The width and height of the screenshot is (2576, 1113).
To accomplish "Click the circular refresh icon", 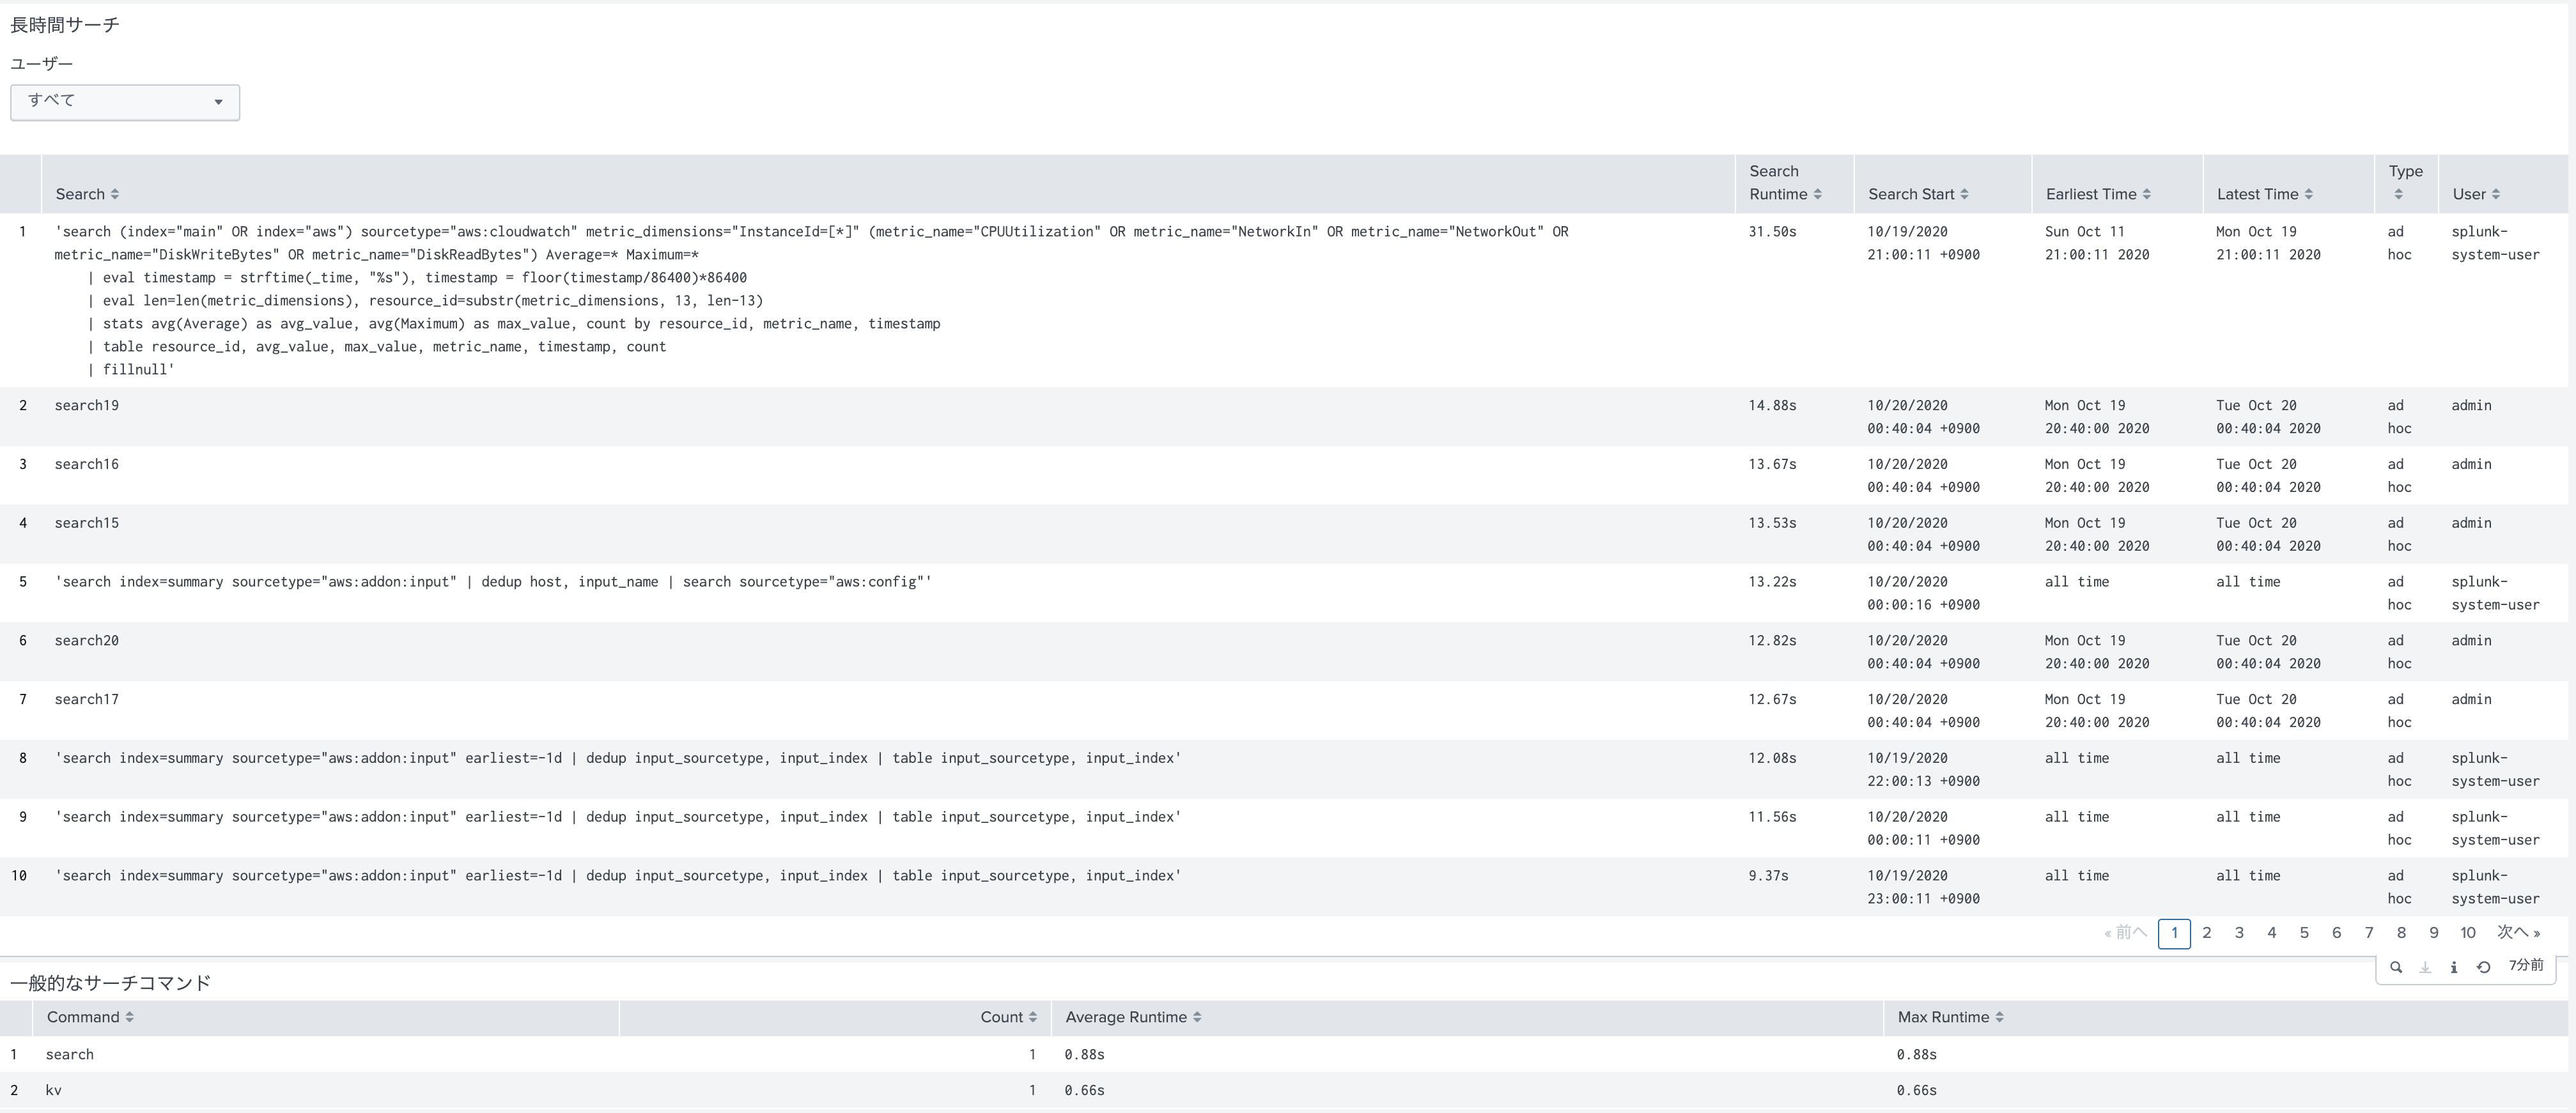I will [2483, 967].
